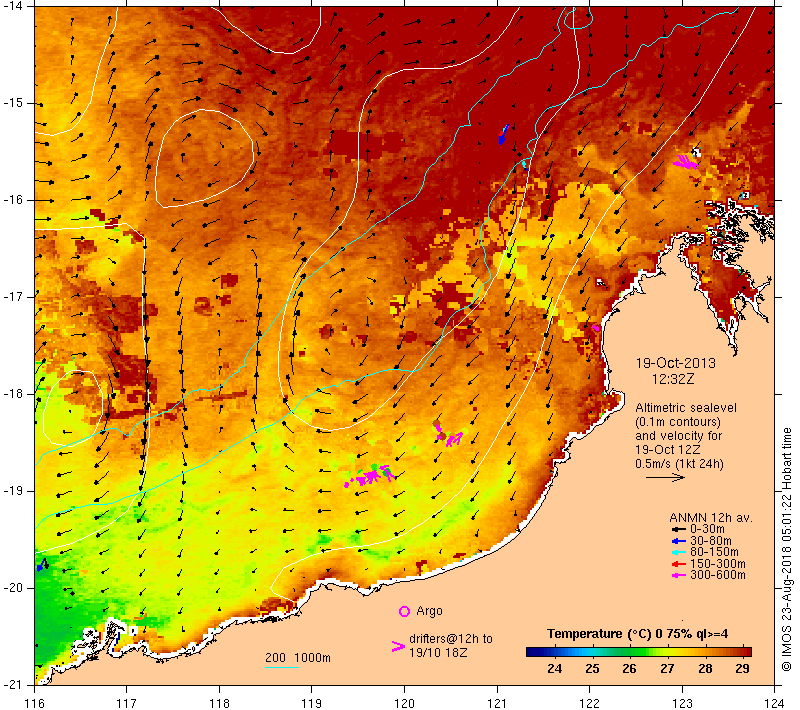This screenshot has height=710, width=800.
Task: Click the -15 latitude axis label
Action: pyautogui.click(x=13, y=103)
